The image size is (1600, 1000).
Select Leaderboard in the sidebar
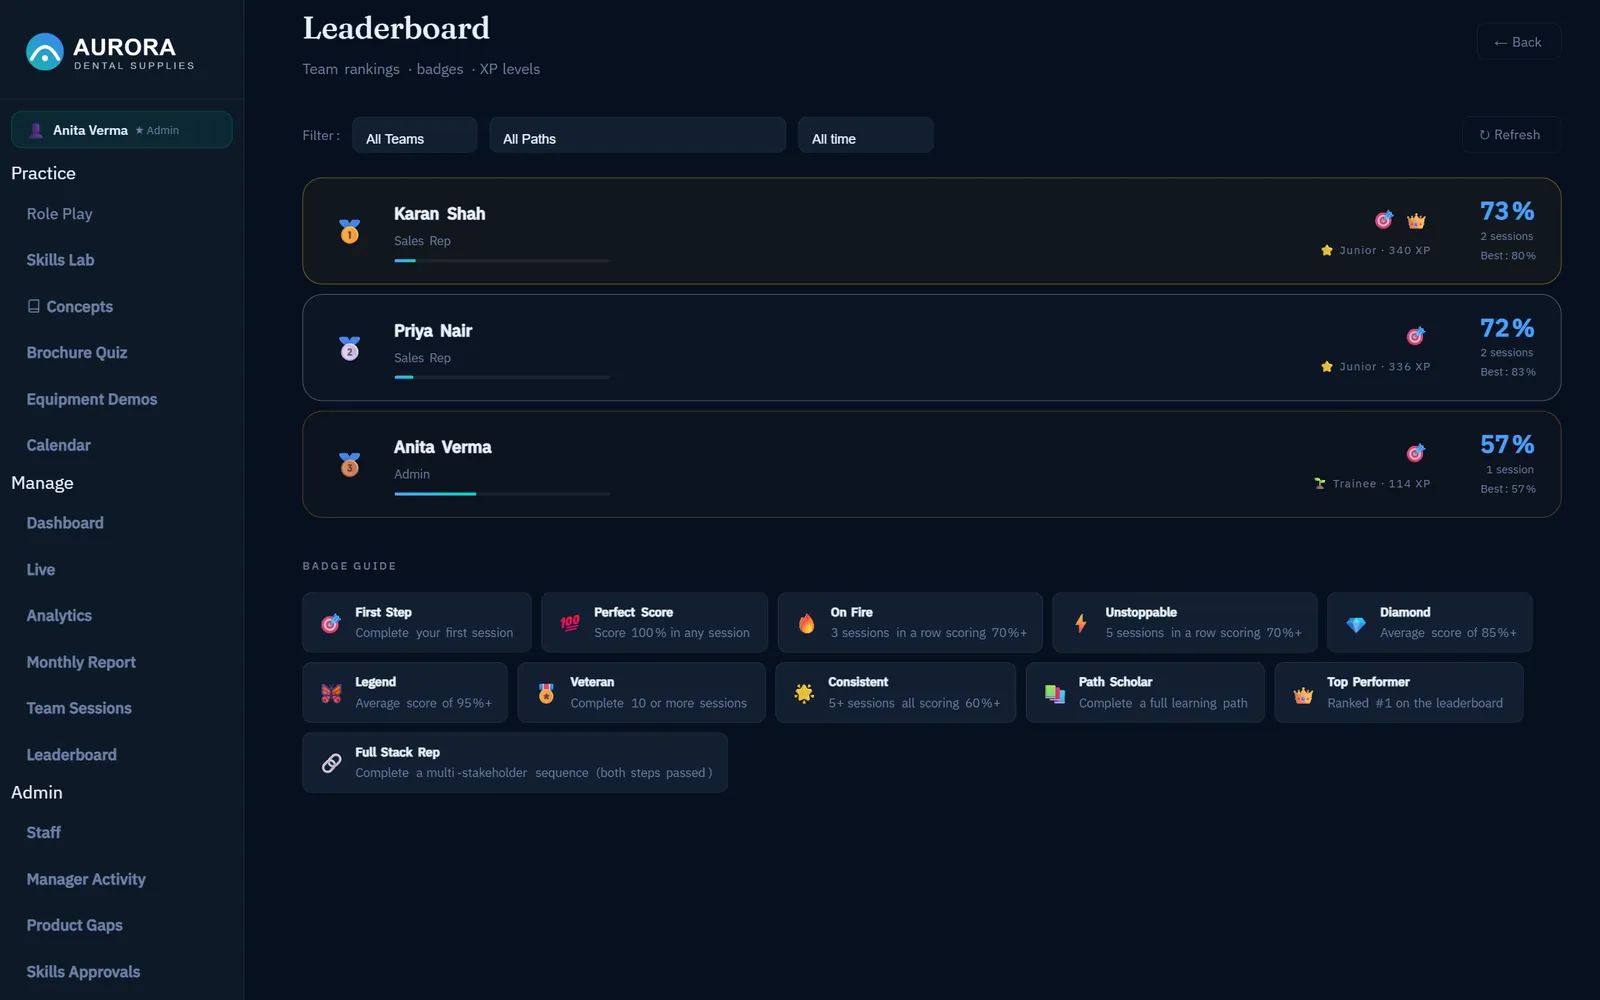click(71, 755)
